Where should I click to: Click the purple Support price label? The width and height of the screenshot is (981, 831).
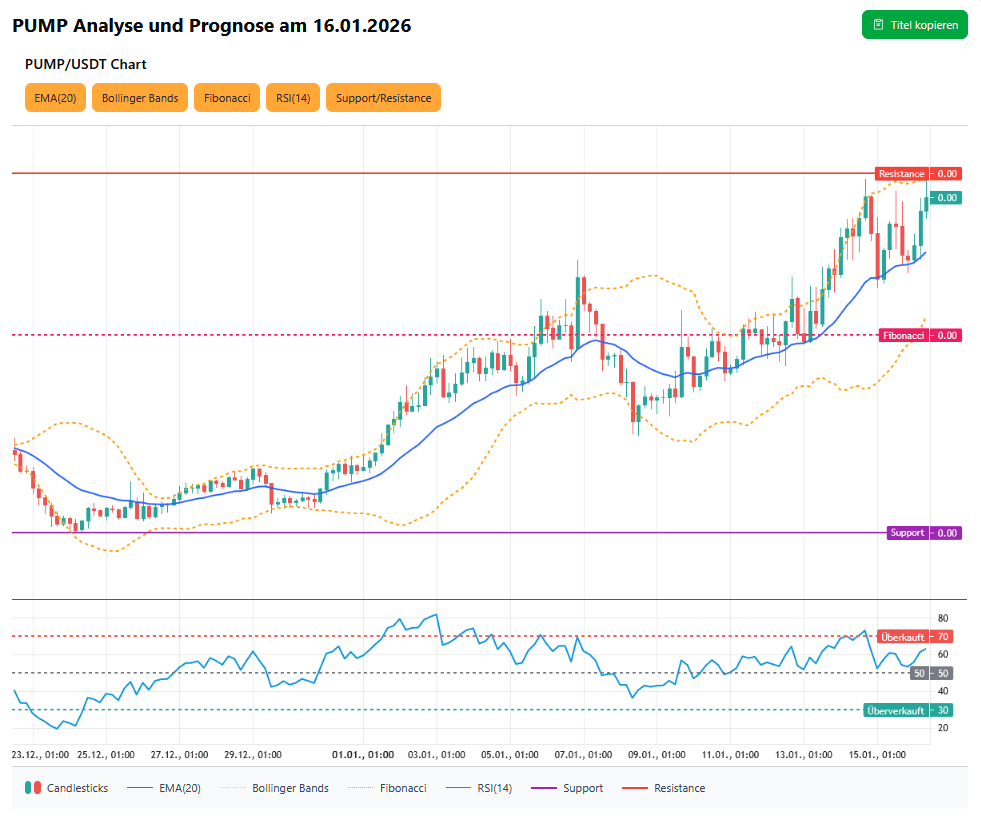pyautogui.click(x=908, y=533)
